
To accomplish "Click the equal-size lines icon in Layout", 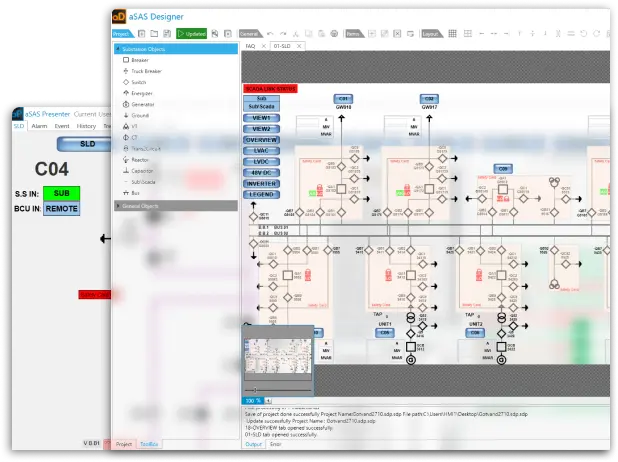I will (571, 34).
